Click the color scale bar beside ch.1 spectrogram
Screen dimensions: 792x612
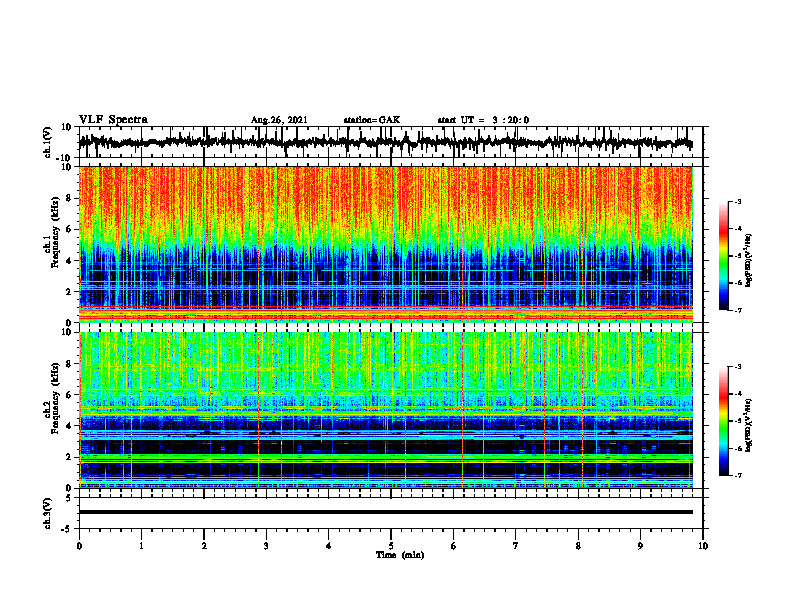pyautogui.click(x=724, y=256)
